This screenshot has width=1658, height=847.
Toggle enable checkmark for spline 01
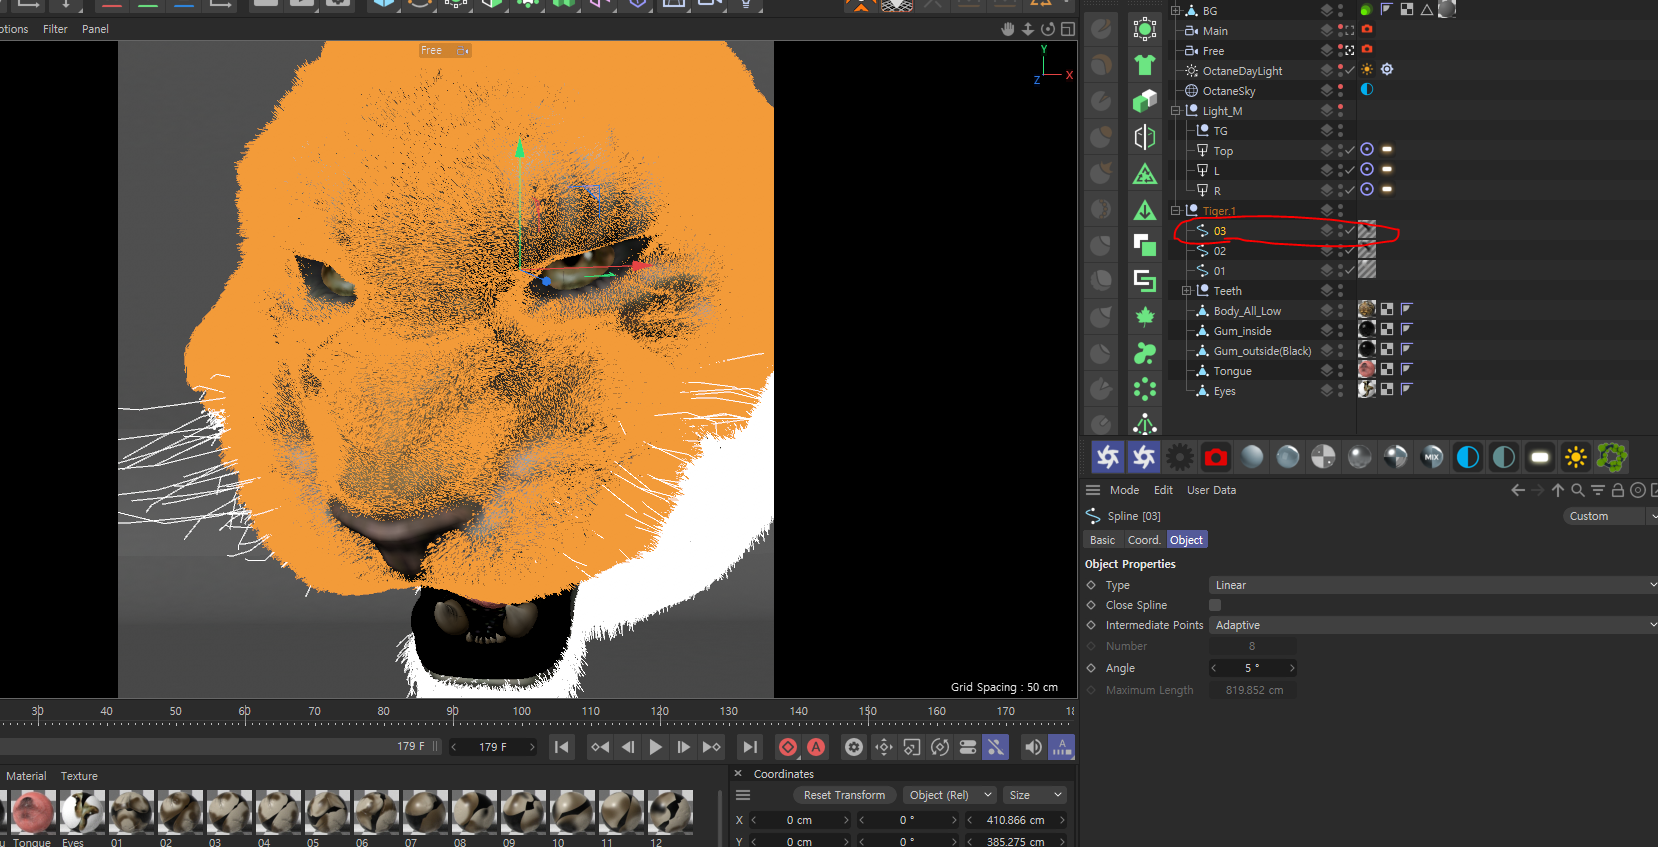pos(1350,270)
